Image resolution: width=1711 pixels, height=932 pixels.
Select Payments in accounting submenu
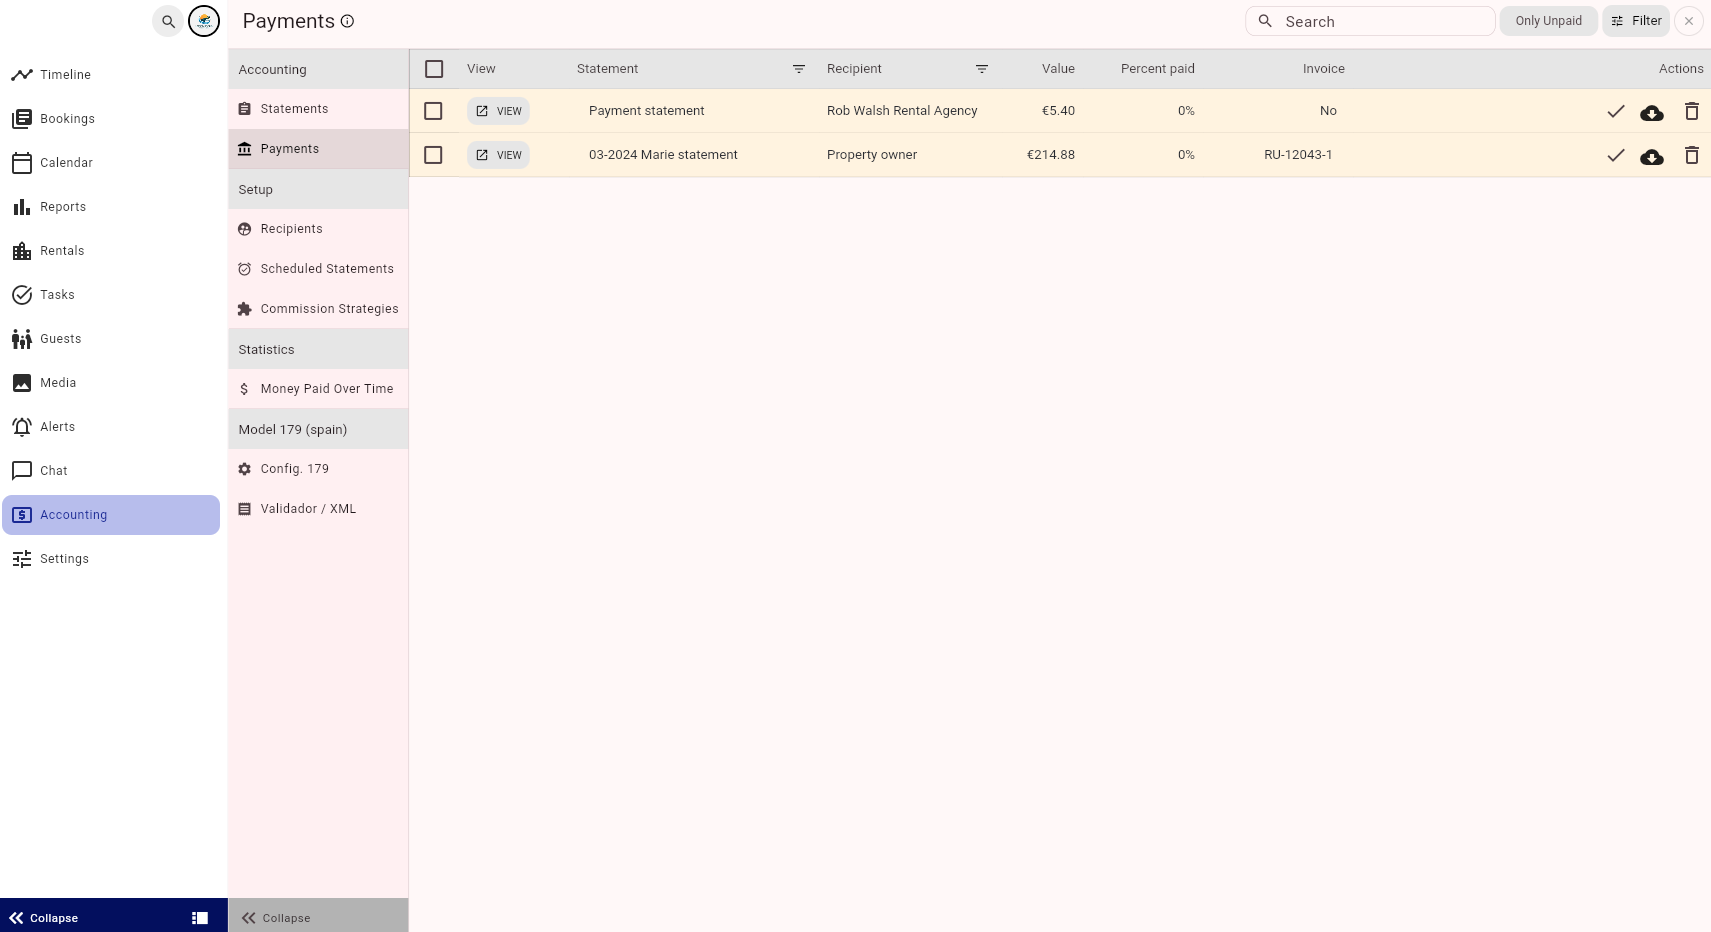[x=318, y=149]
